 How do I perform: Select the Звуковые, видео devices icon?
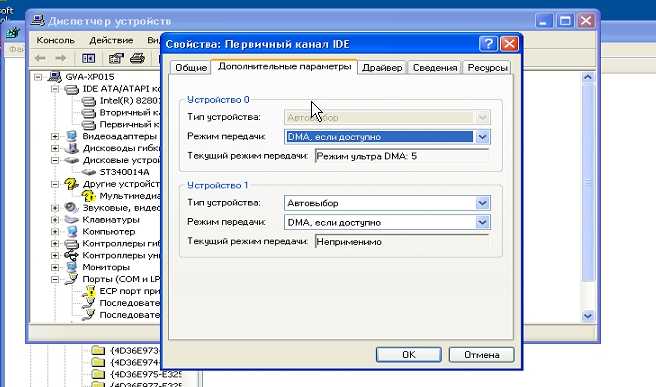[72, 208]
